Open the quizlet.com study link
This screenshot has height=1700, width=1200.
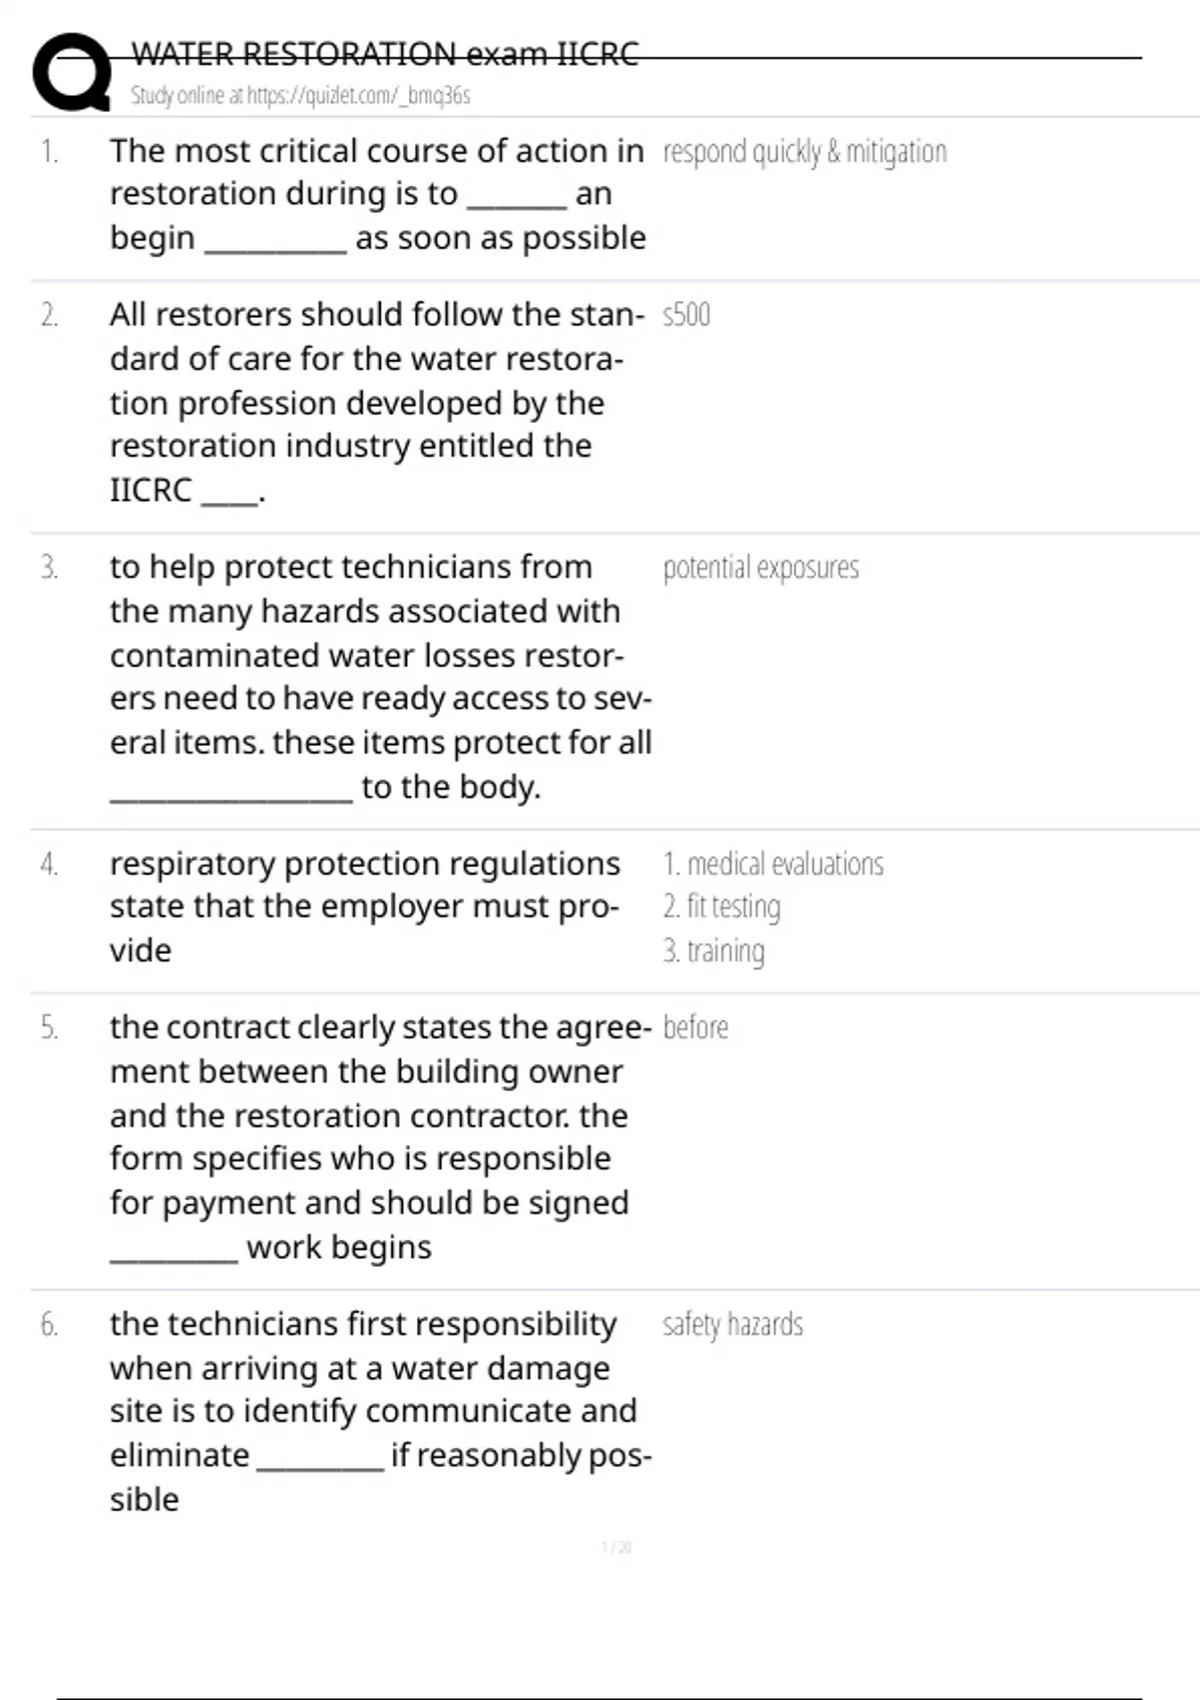300,96
